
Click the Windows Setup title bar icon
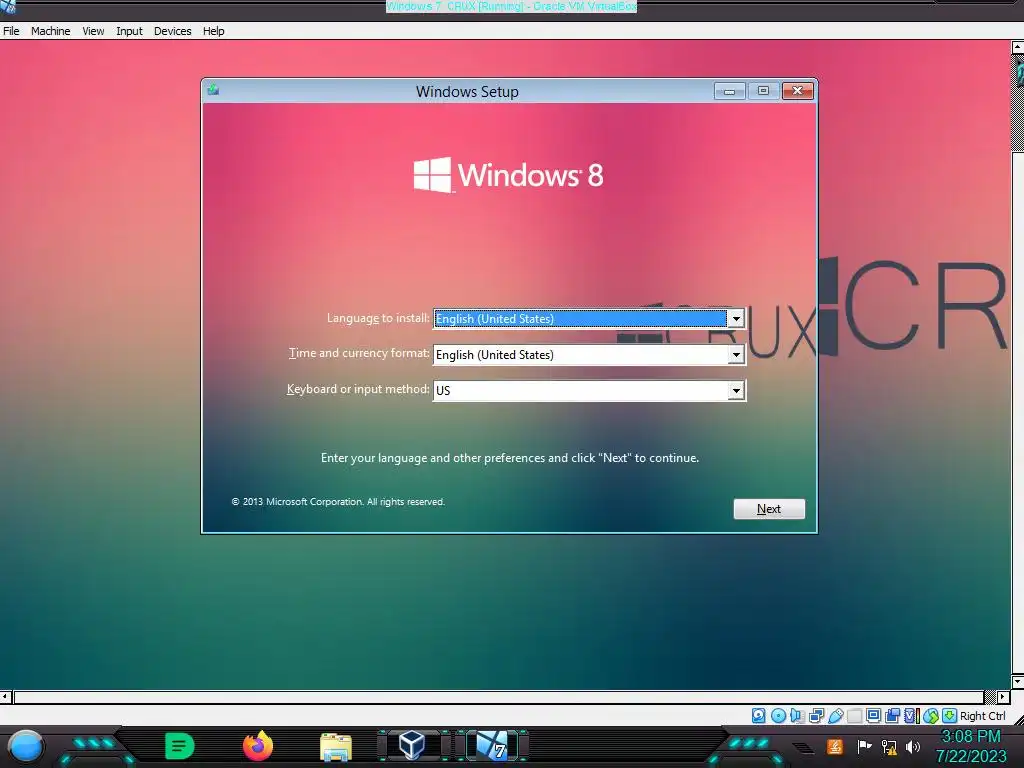pos(213,90)
